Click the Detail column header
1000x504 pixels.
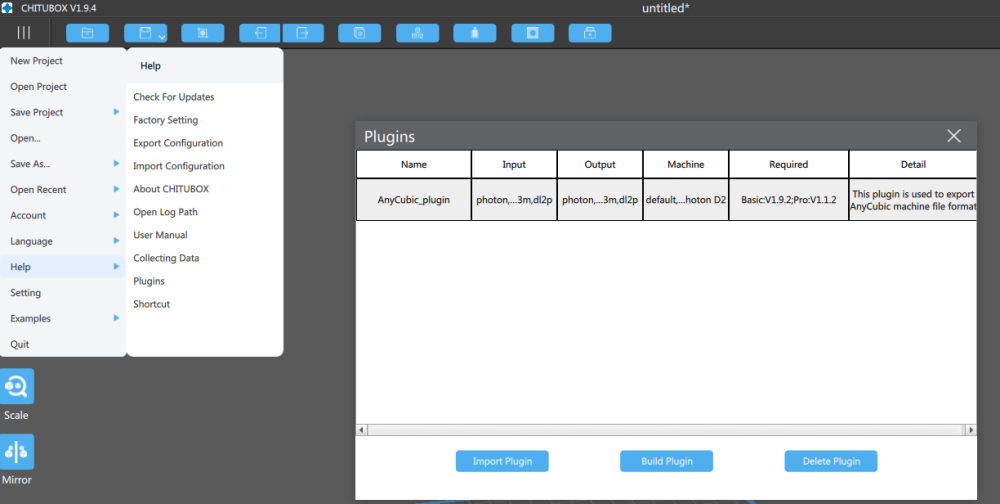coord(913,165)
